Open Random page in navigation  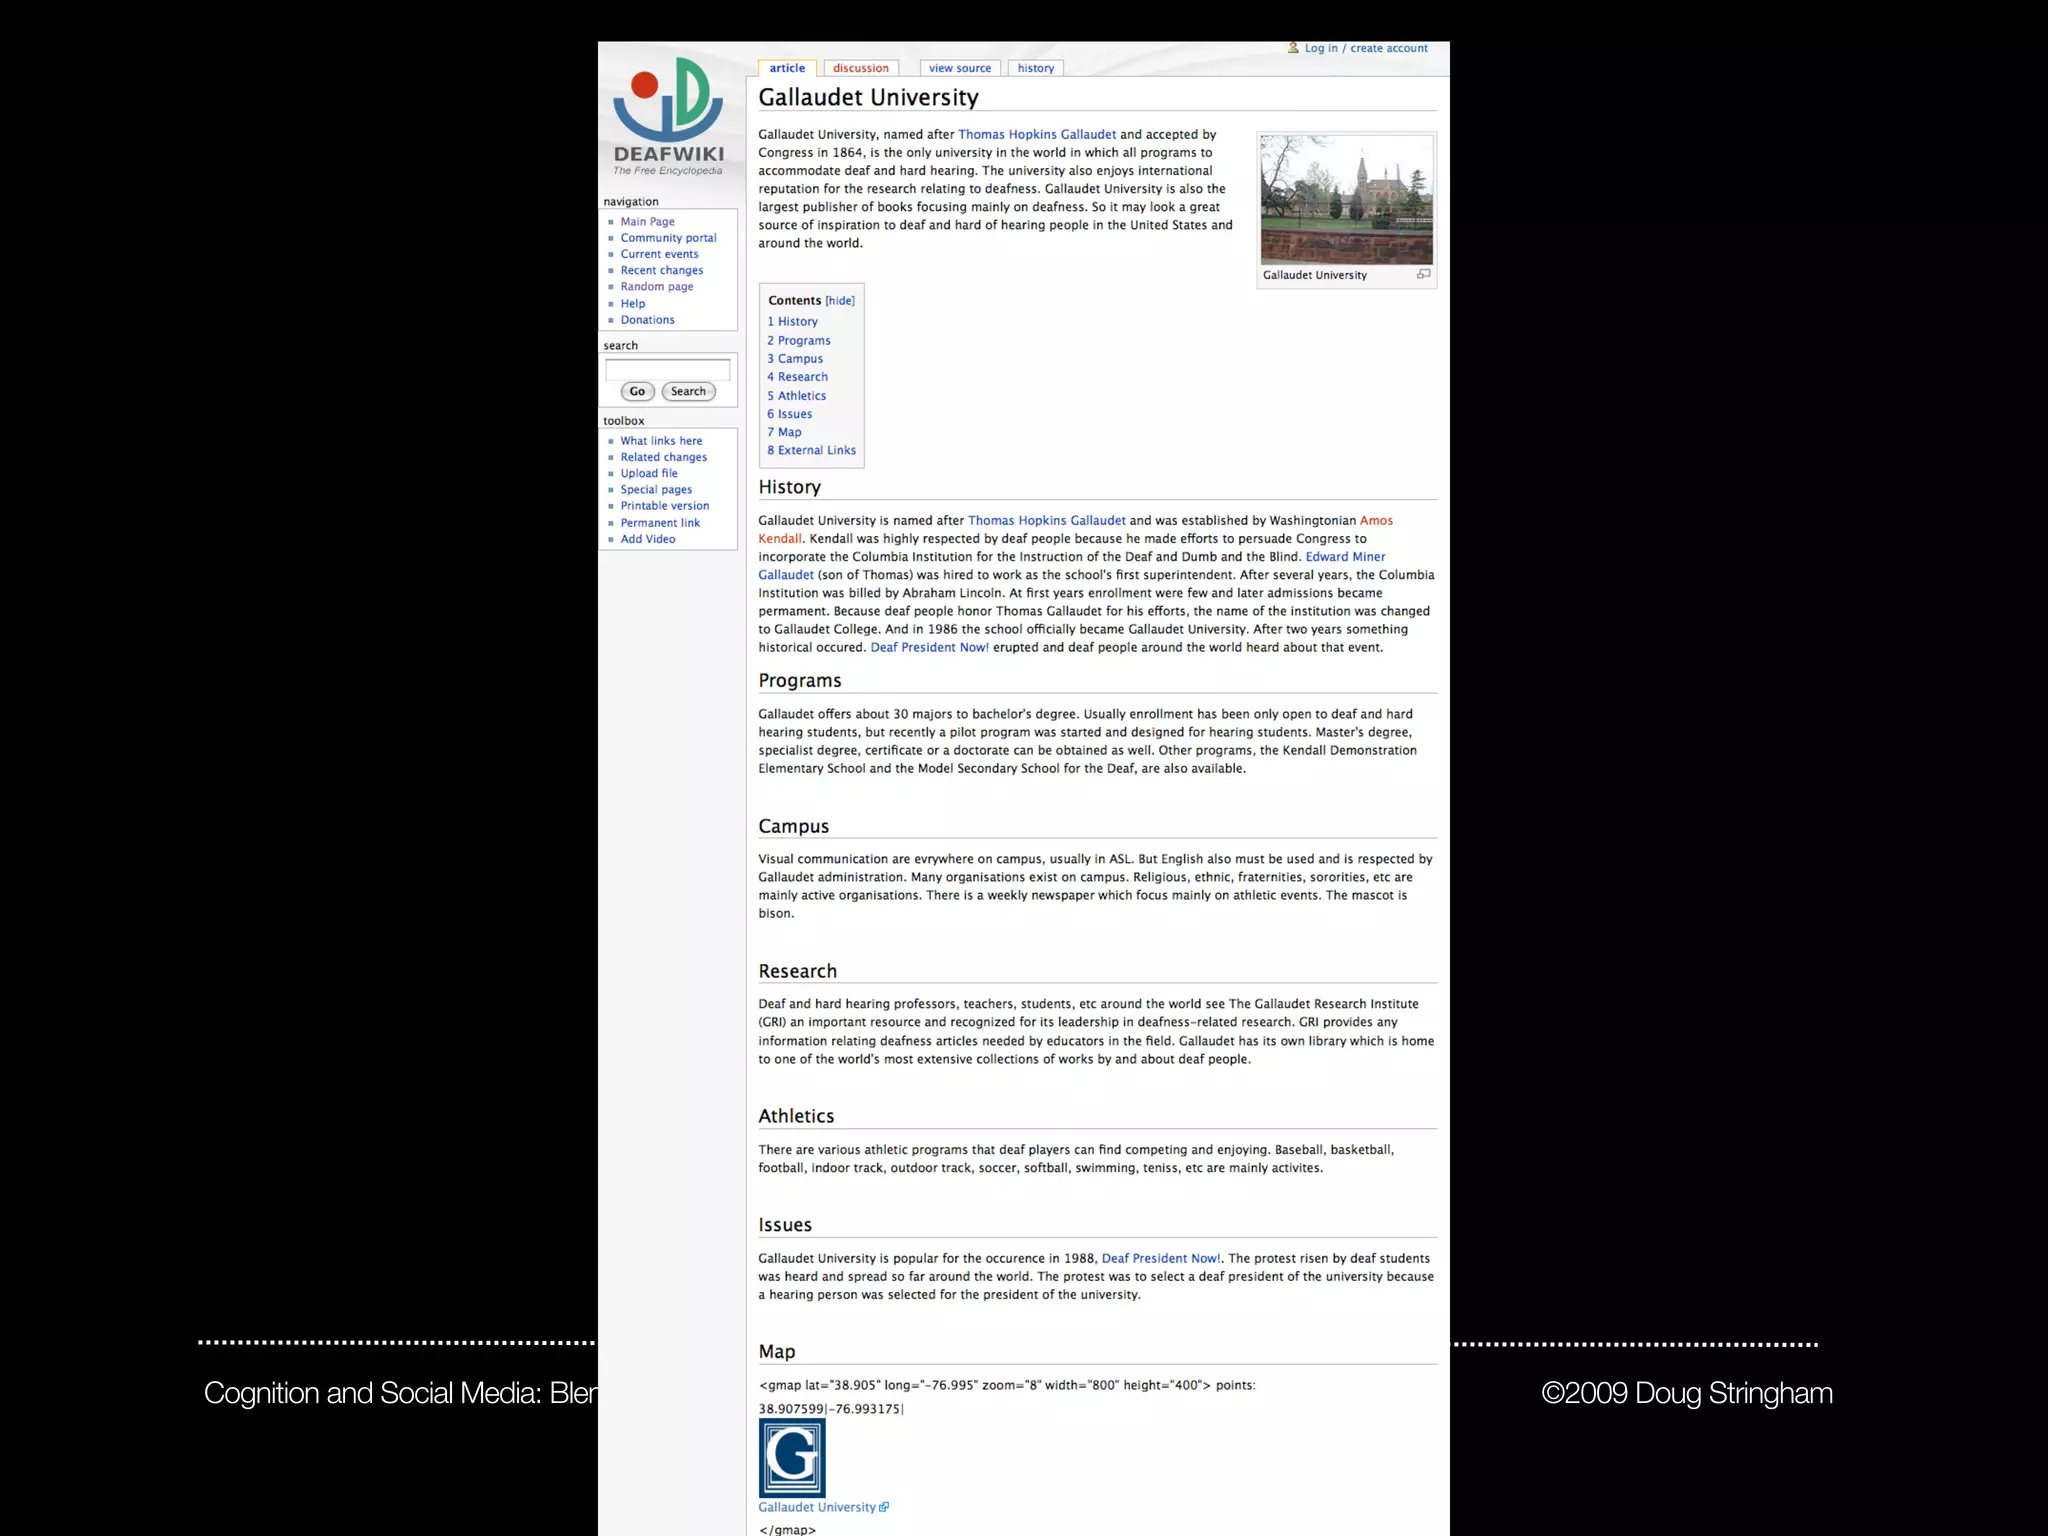pyautogui.click(x=656, y=287)
